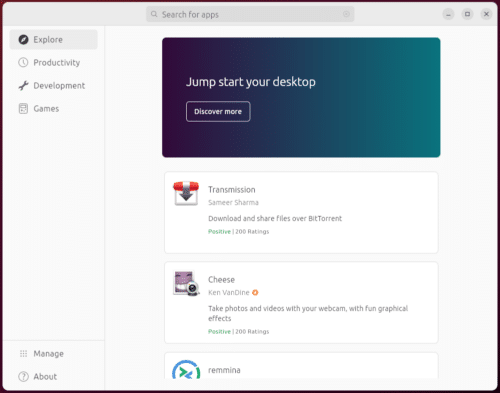Viewport: 500px width, 393px height.
Task: Click the verified badge next to Ken VanDine
Action: [x=255, y=293]
